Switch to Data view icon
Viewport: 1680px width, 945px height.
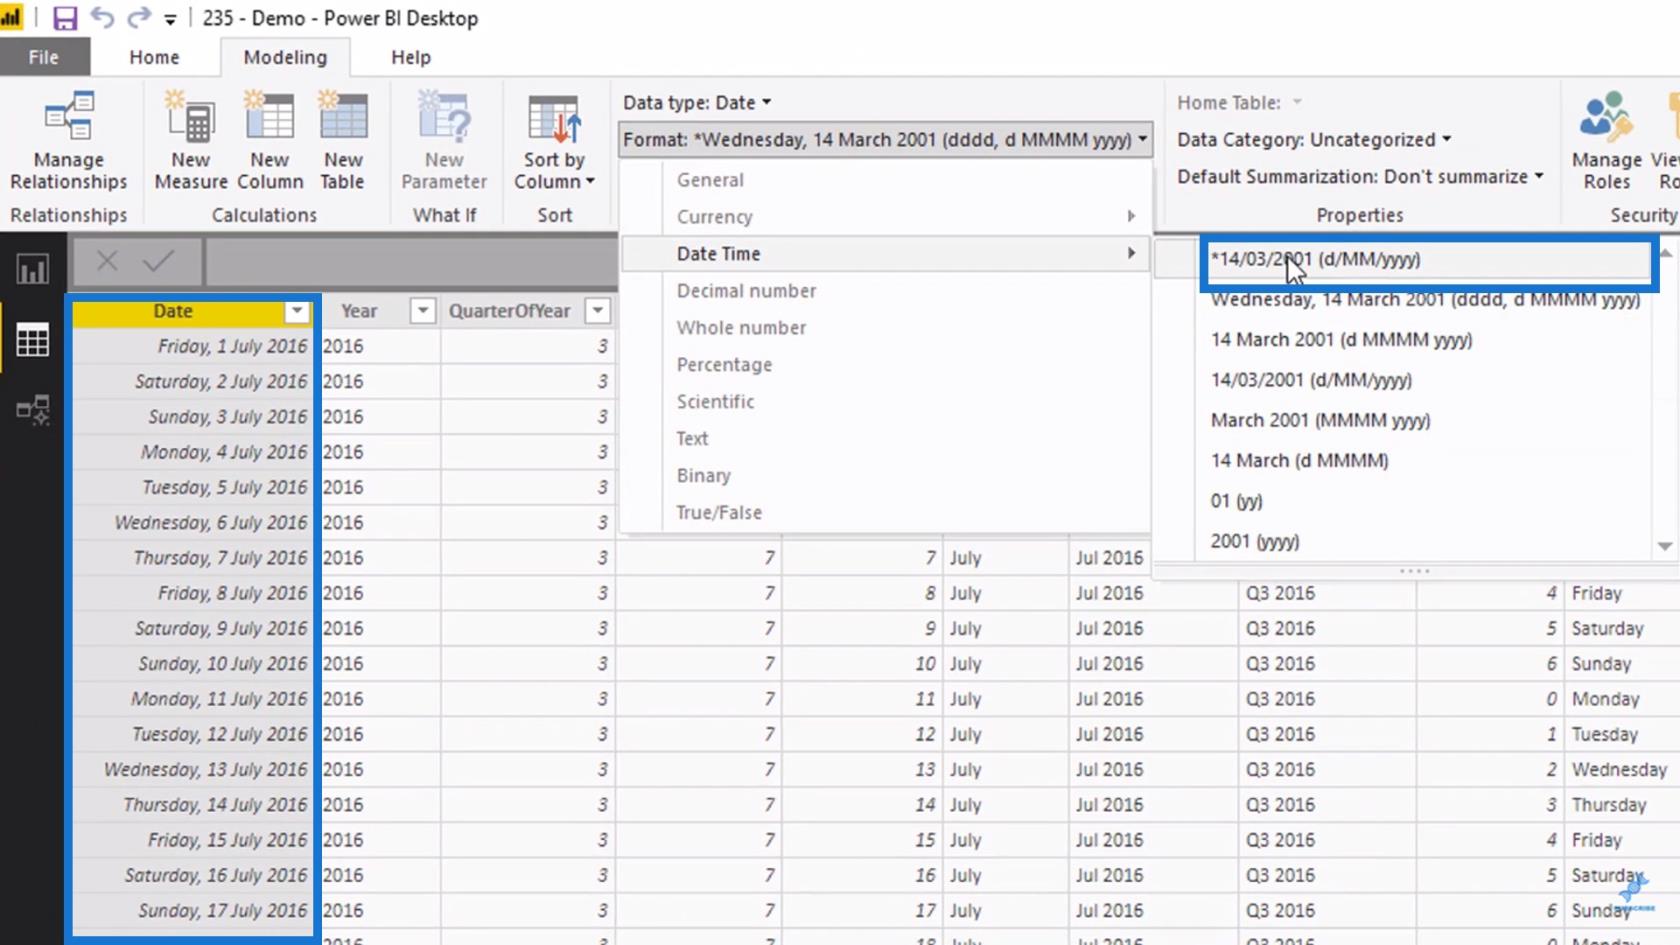pos(32,340)
